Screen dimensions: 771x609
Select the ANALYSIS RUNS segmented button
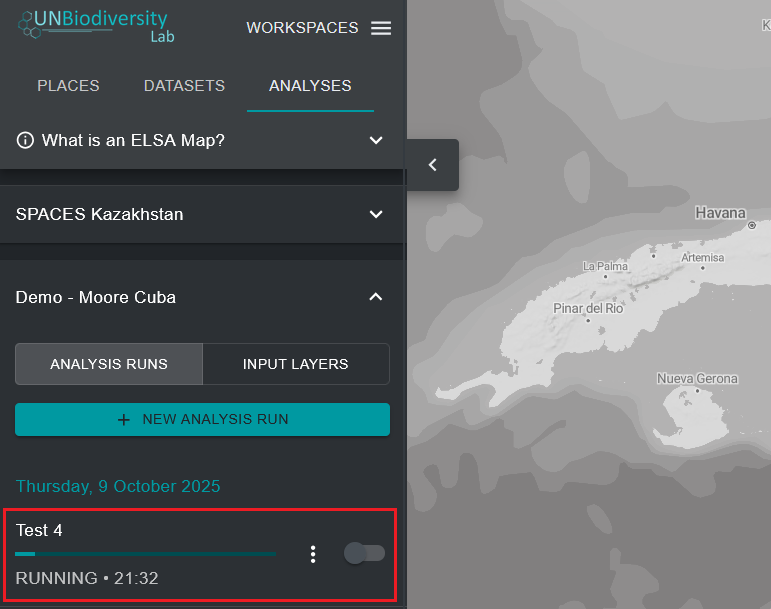click(109, 364)
